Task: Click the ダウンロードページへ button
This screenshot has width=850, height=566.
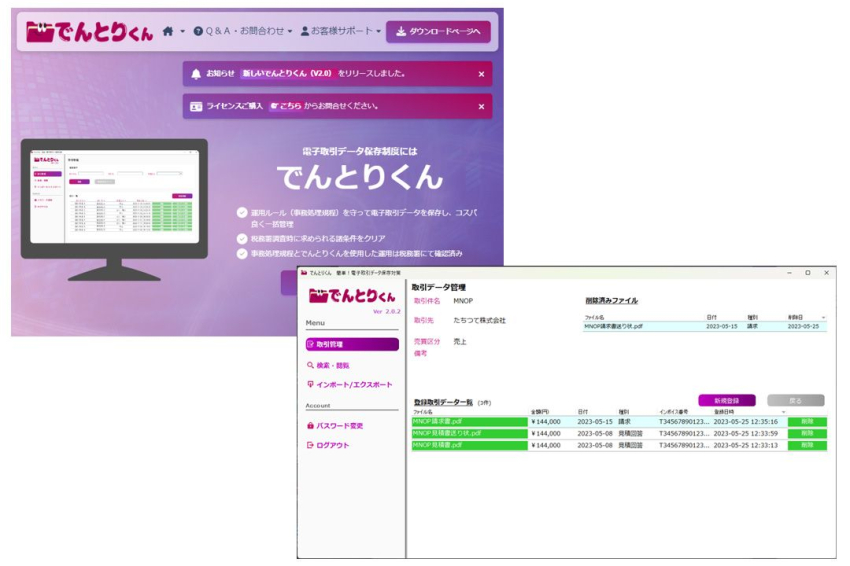Action: point(438,32)
